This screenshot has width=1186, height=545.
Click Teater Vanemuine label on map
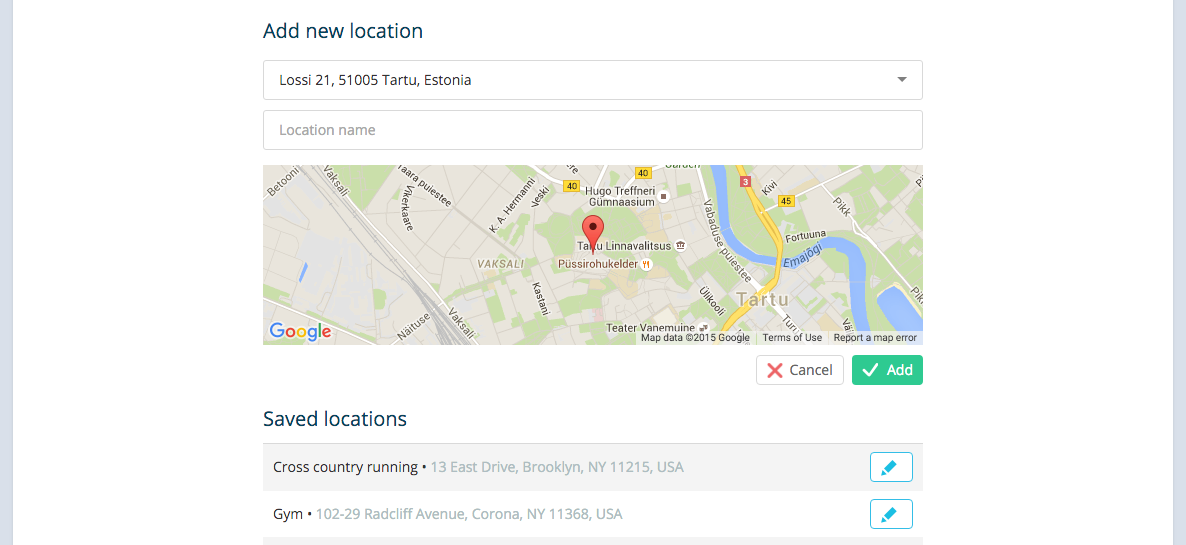coord(650,328)
